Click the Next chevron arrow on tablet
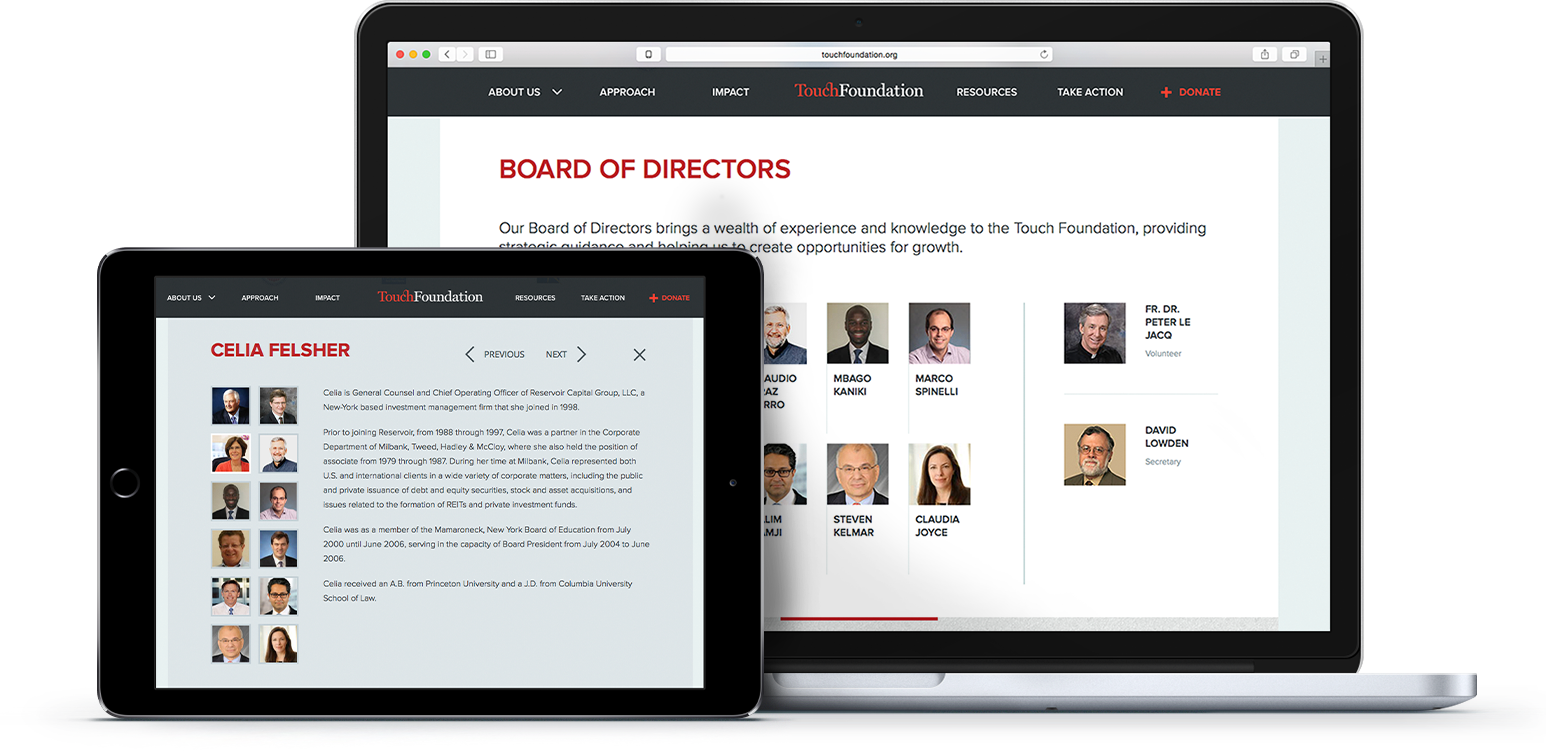This screenshot has height=751, width=1546. click(x=582, y=354)
